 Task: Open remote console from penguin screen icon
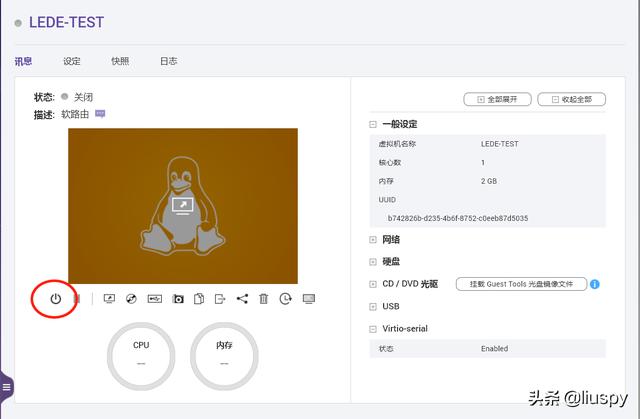[x=182, y=206]
